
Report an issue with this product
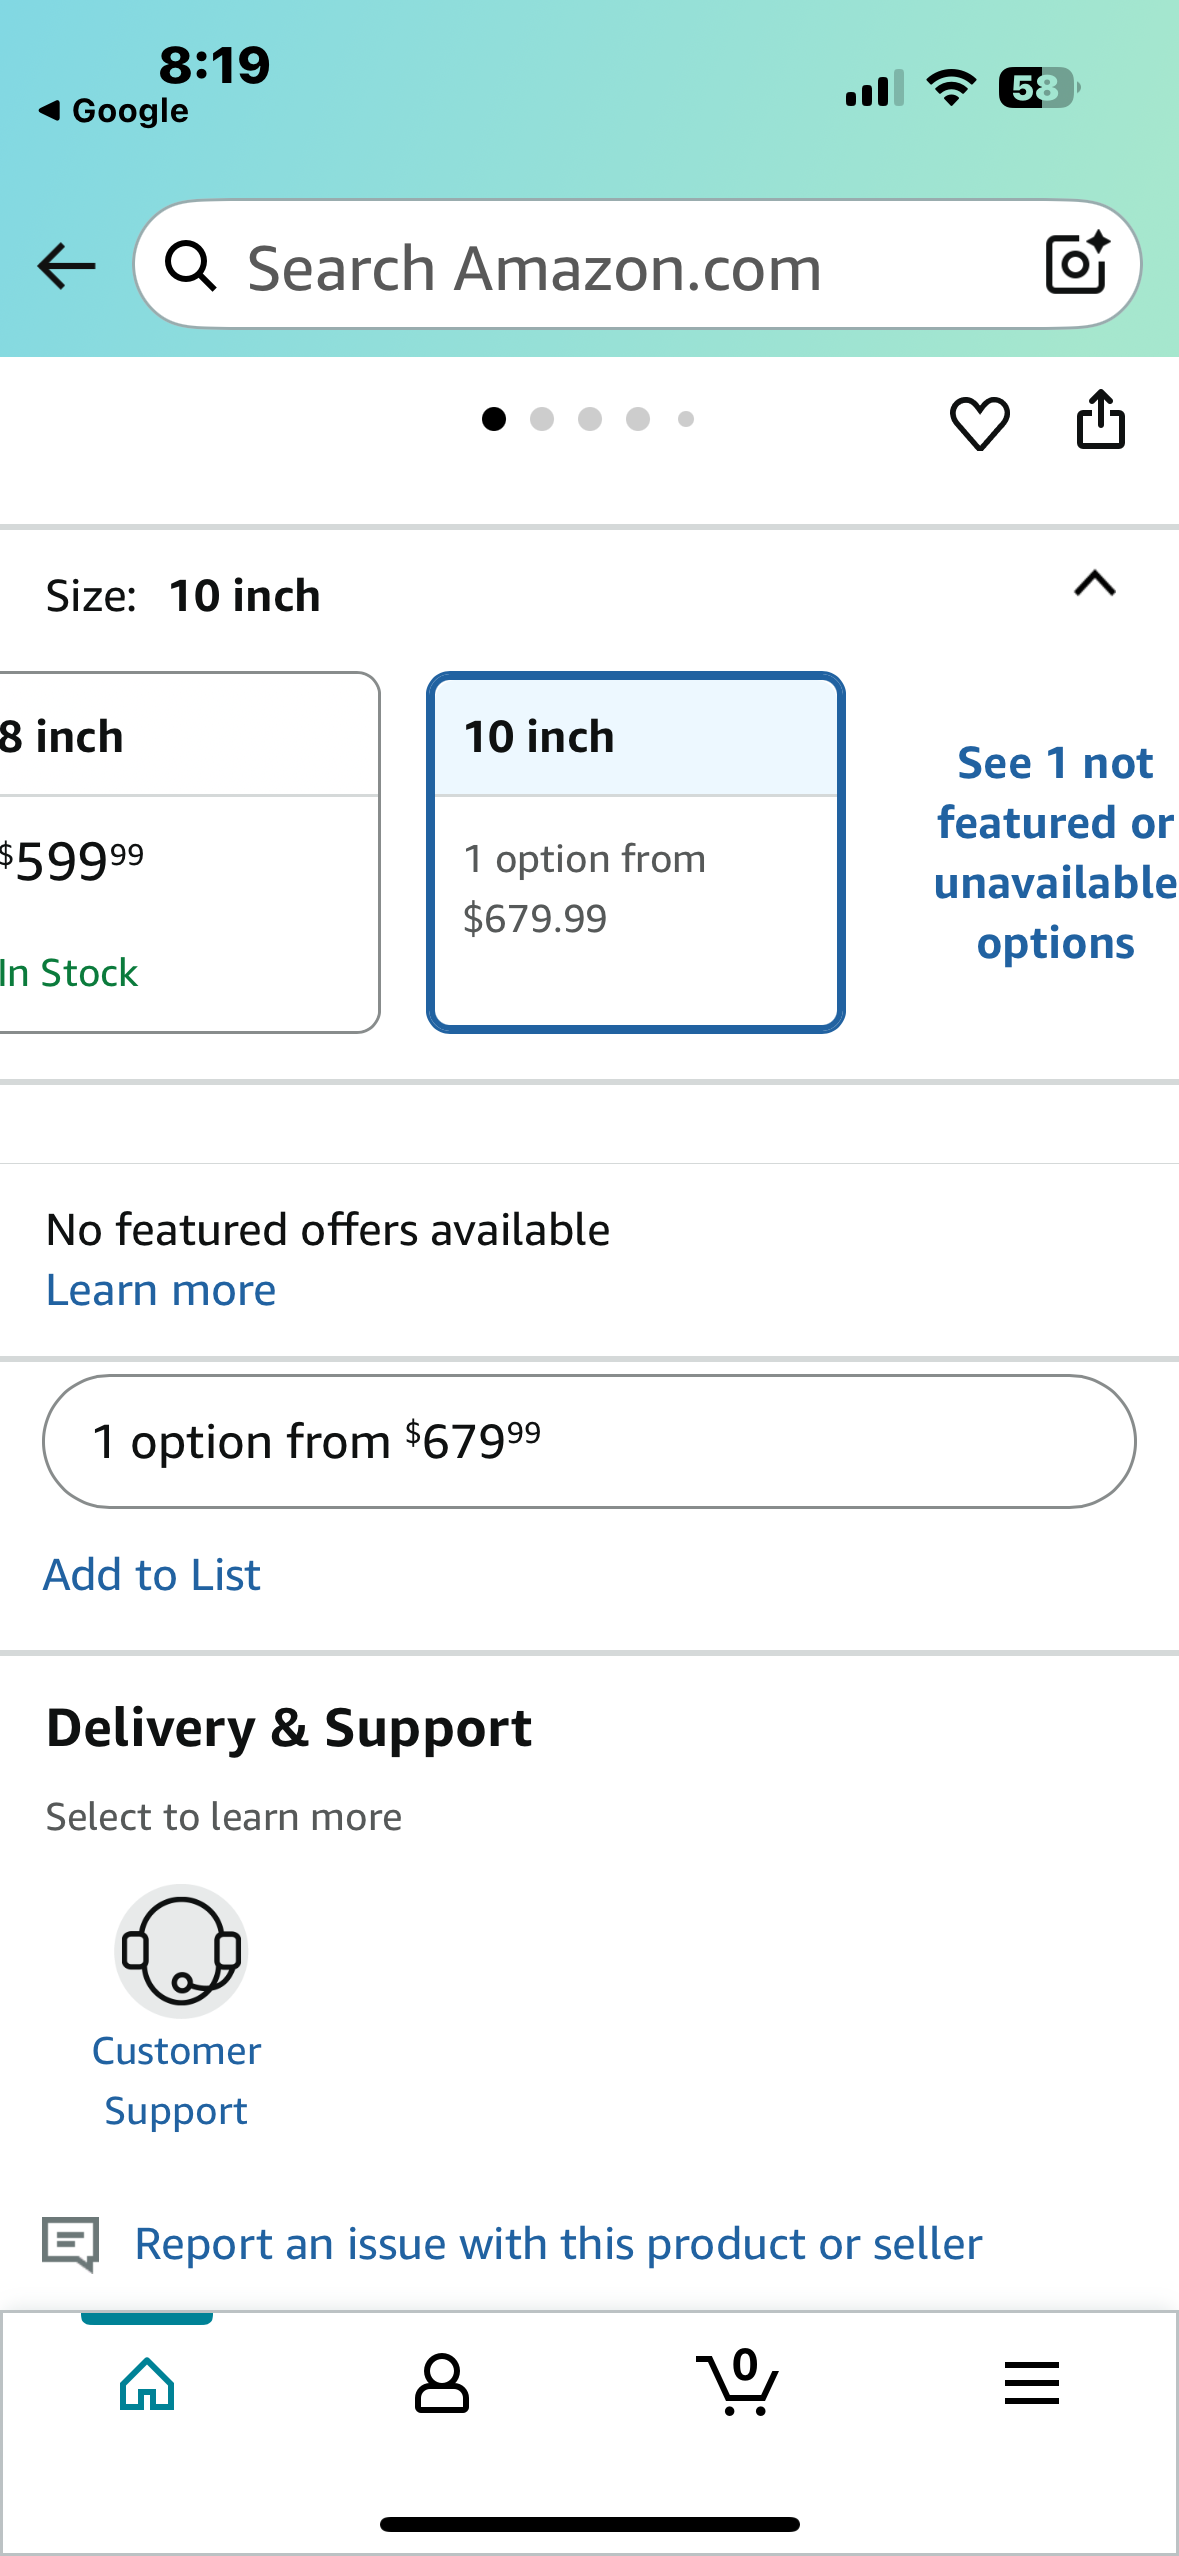click(558, 2244)
